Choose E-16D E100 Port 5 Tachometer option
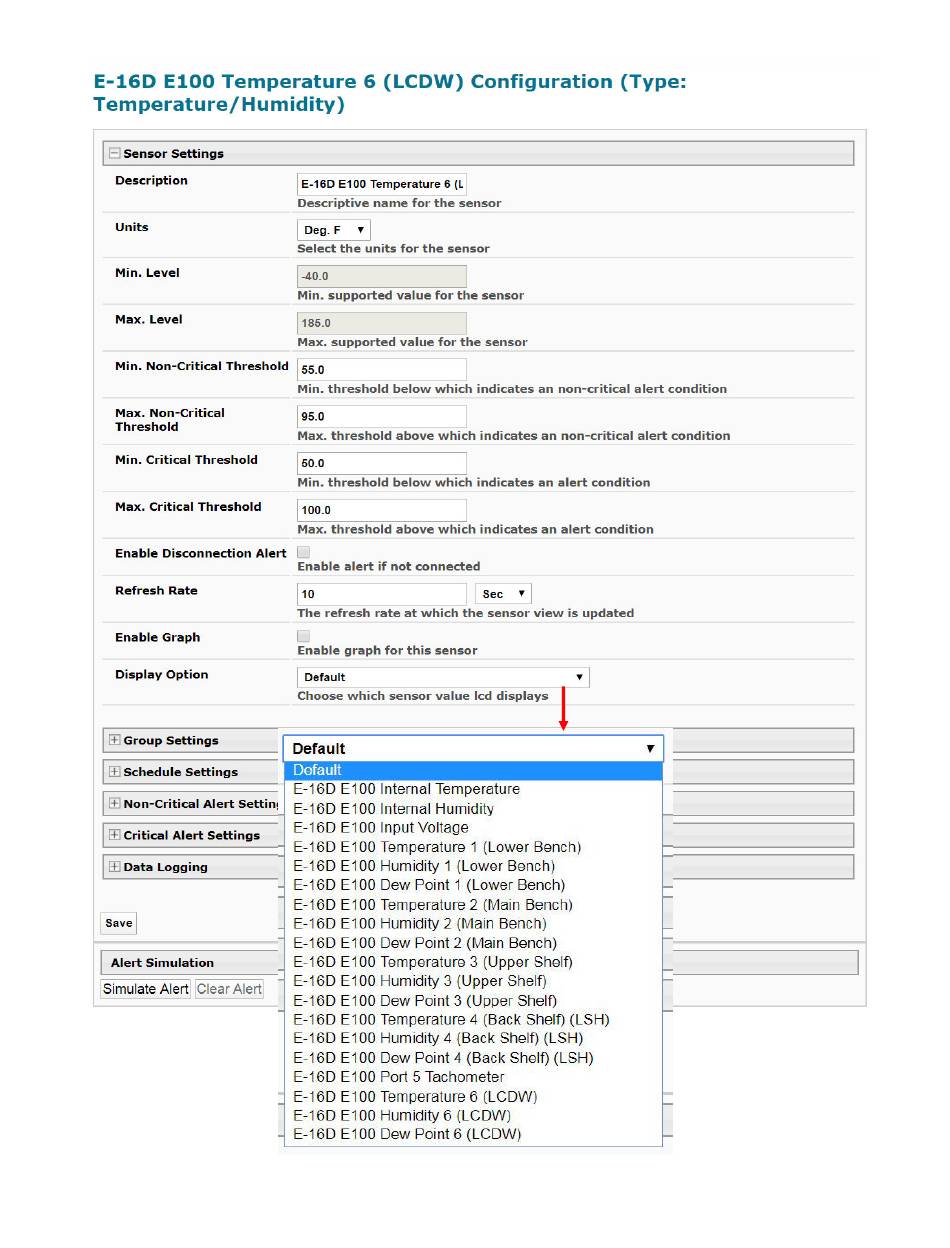 coord(398,1077)
